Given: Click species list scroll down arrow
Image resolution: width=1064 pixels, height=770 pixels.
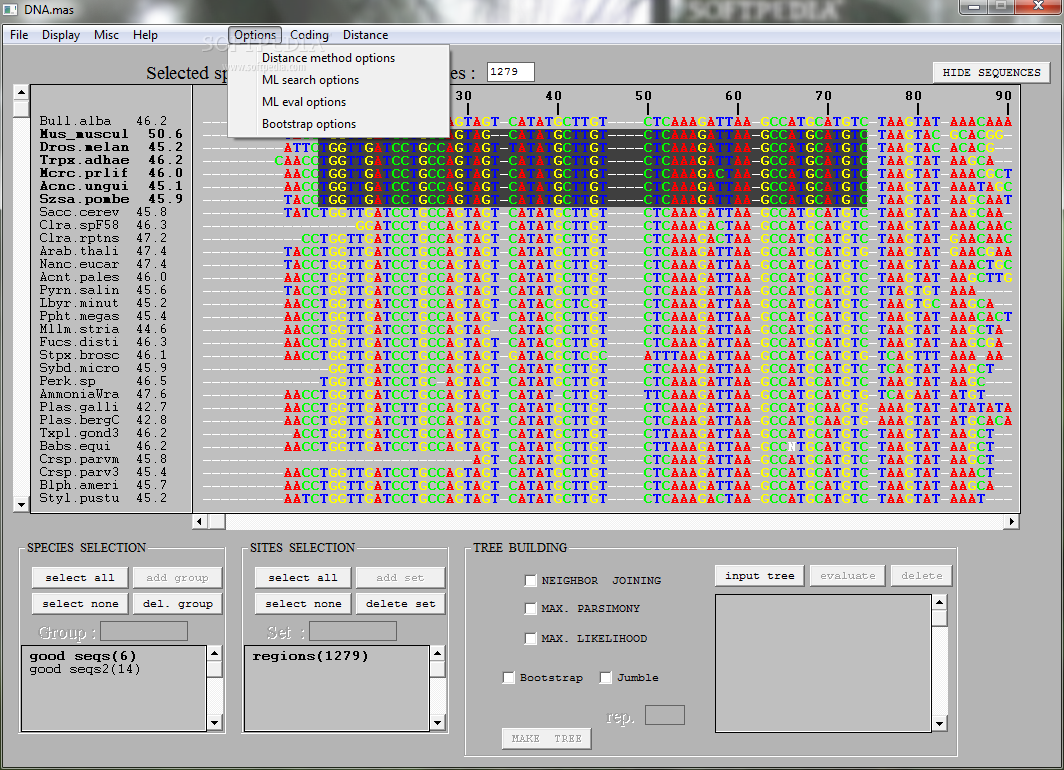Looking at the screenshot, I should click(21, 505).
